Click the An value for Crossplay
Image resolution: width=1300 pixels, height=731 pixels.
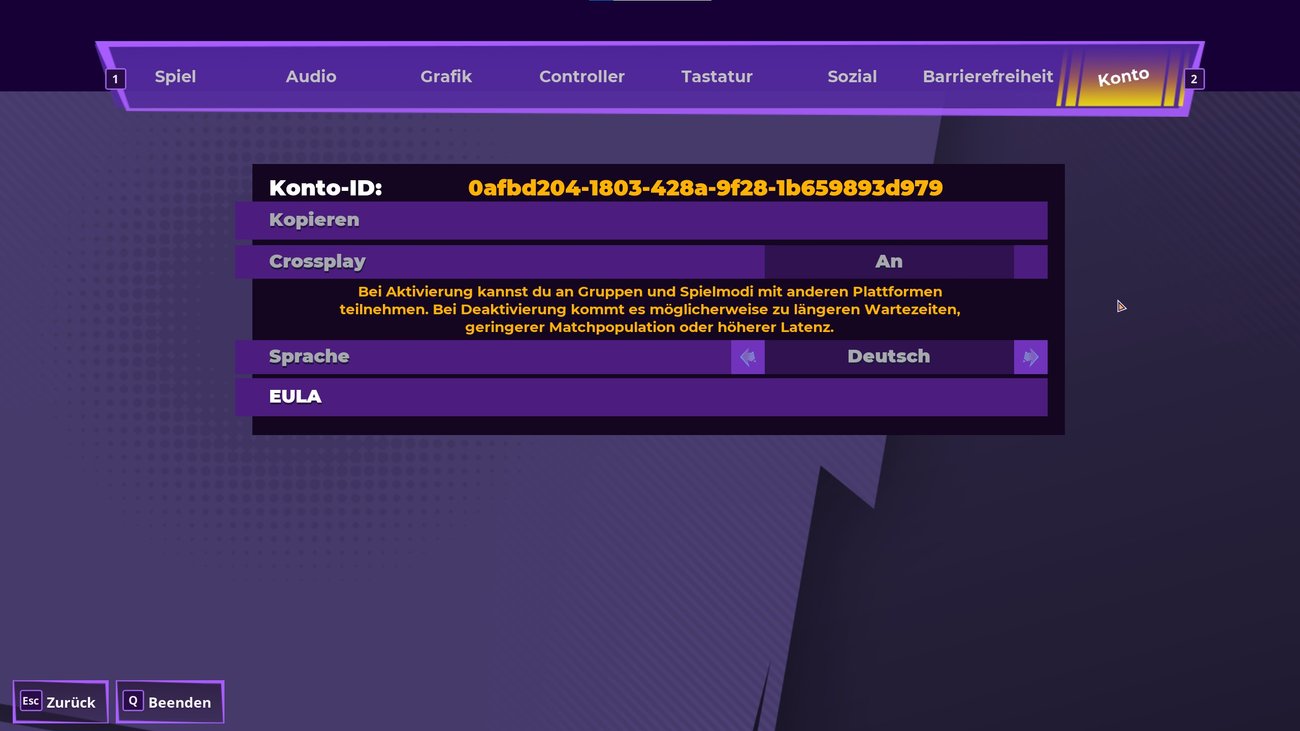tap(889, 261)
